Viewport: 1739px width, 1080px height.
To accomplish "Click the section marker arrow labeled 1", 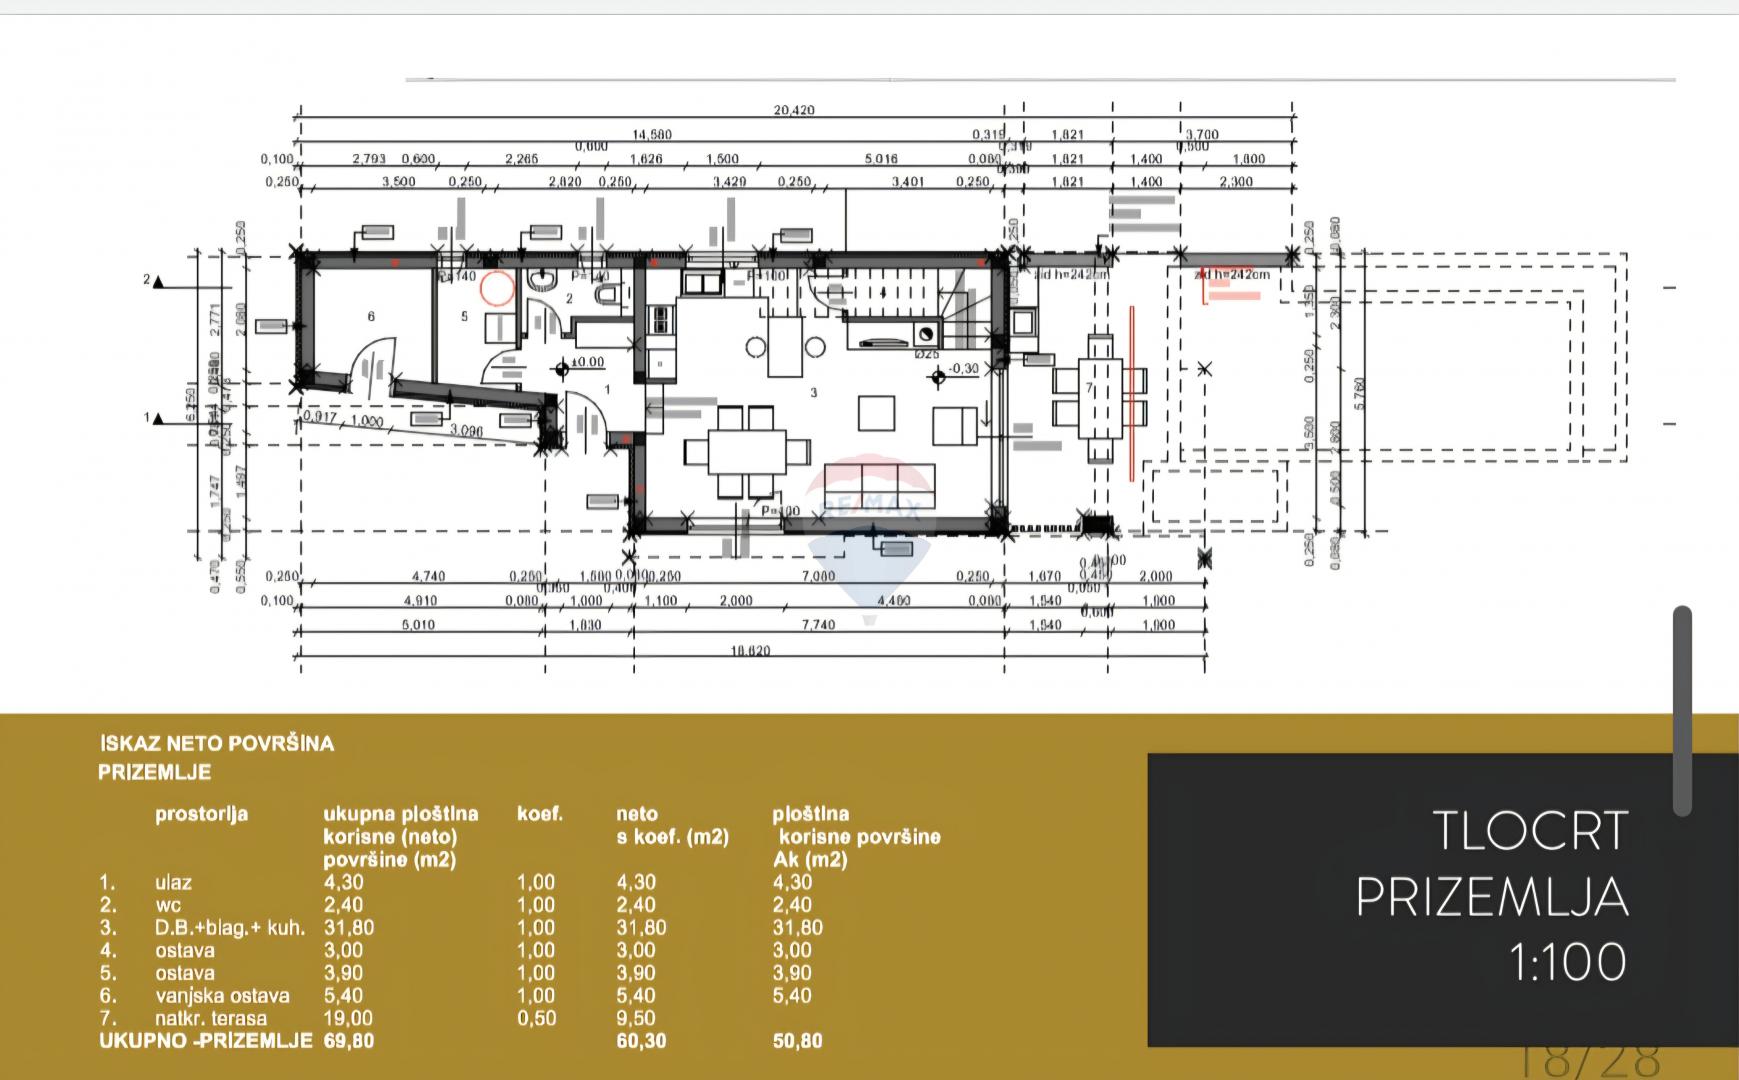I will (x=157, y=418).
